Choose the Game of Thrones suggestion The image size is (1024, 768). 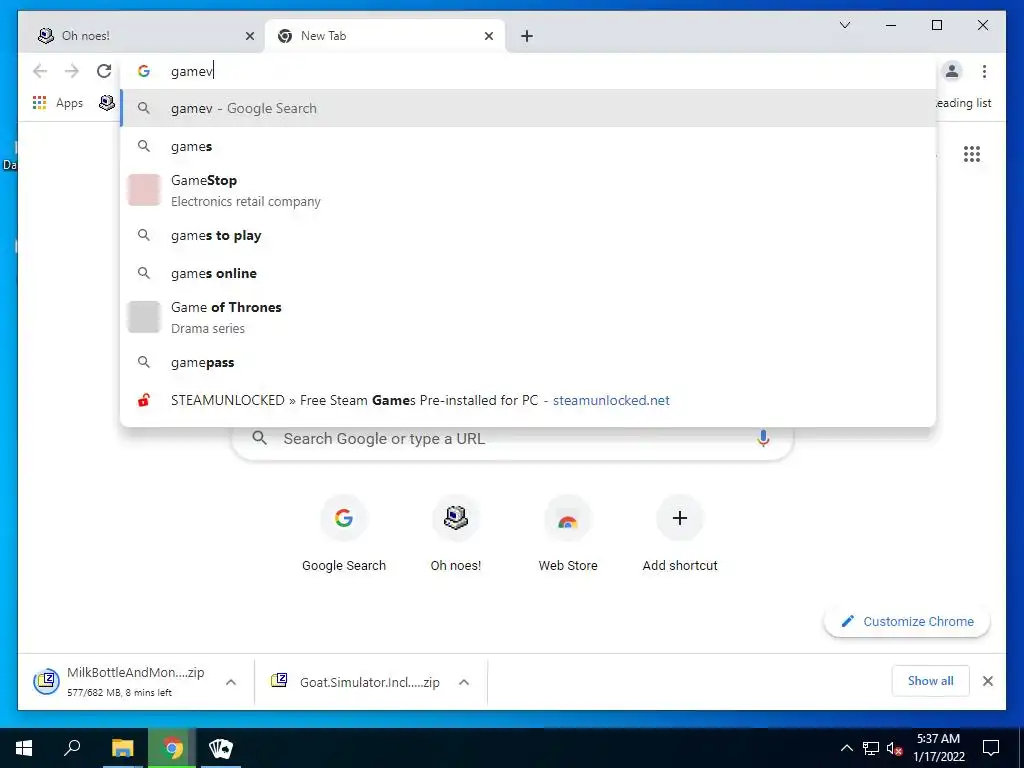(x=528, y=317)
